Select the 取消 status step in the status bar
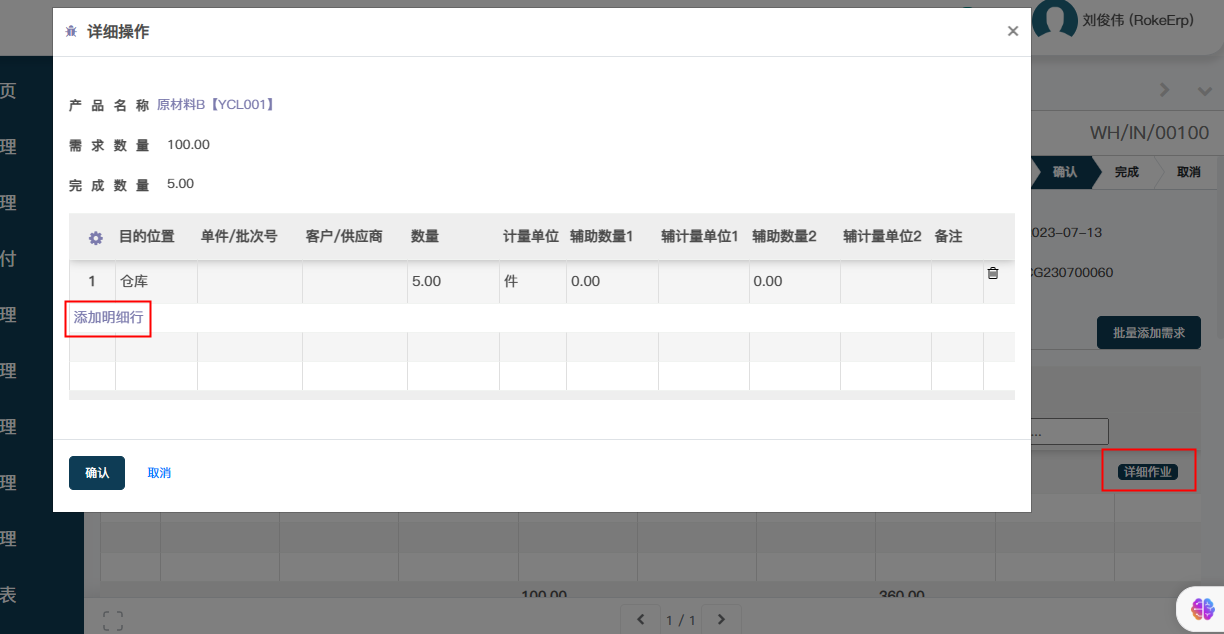Image resolution: width=1224 pixels, height=634 pixels. tap(1188, 172)
